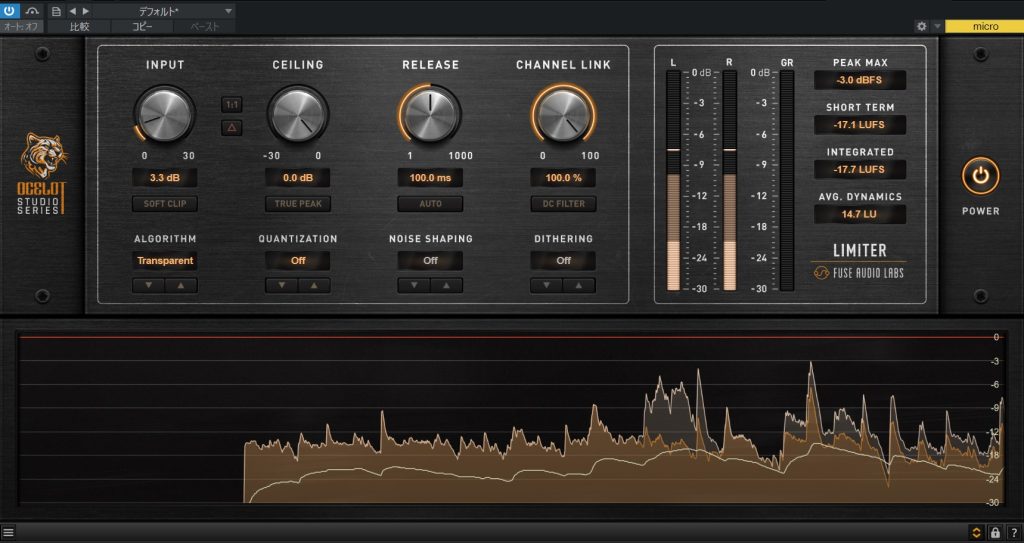Viewport: 1024px width, 543px height.
Task: Toggle the AUTO release button
Action: click(x=430, y=204)
